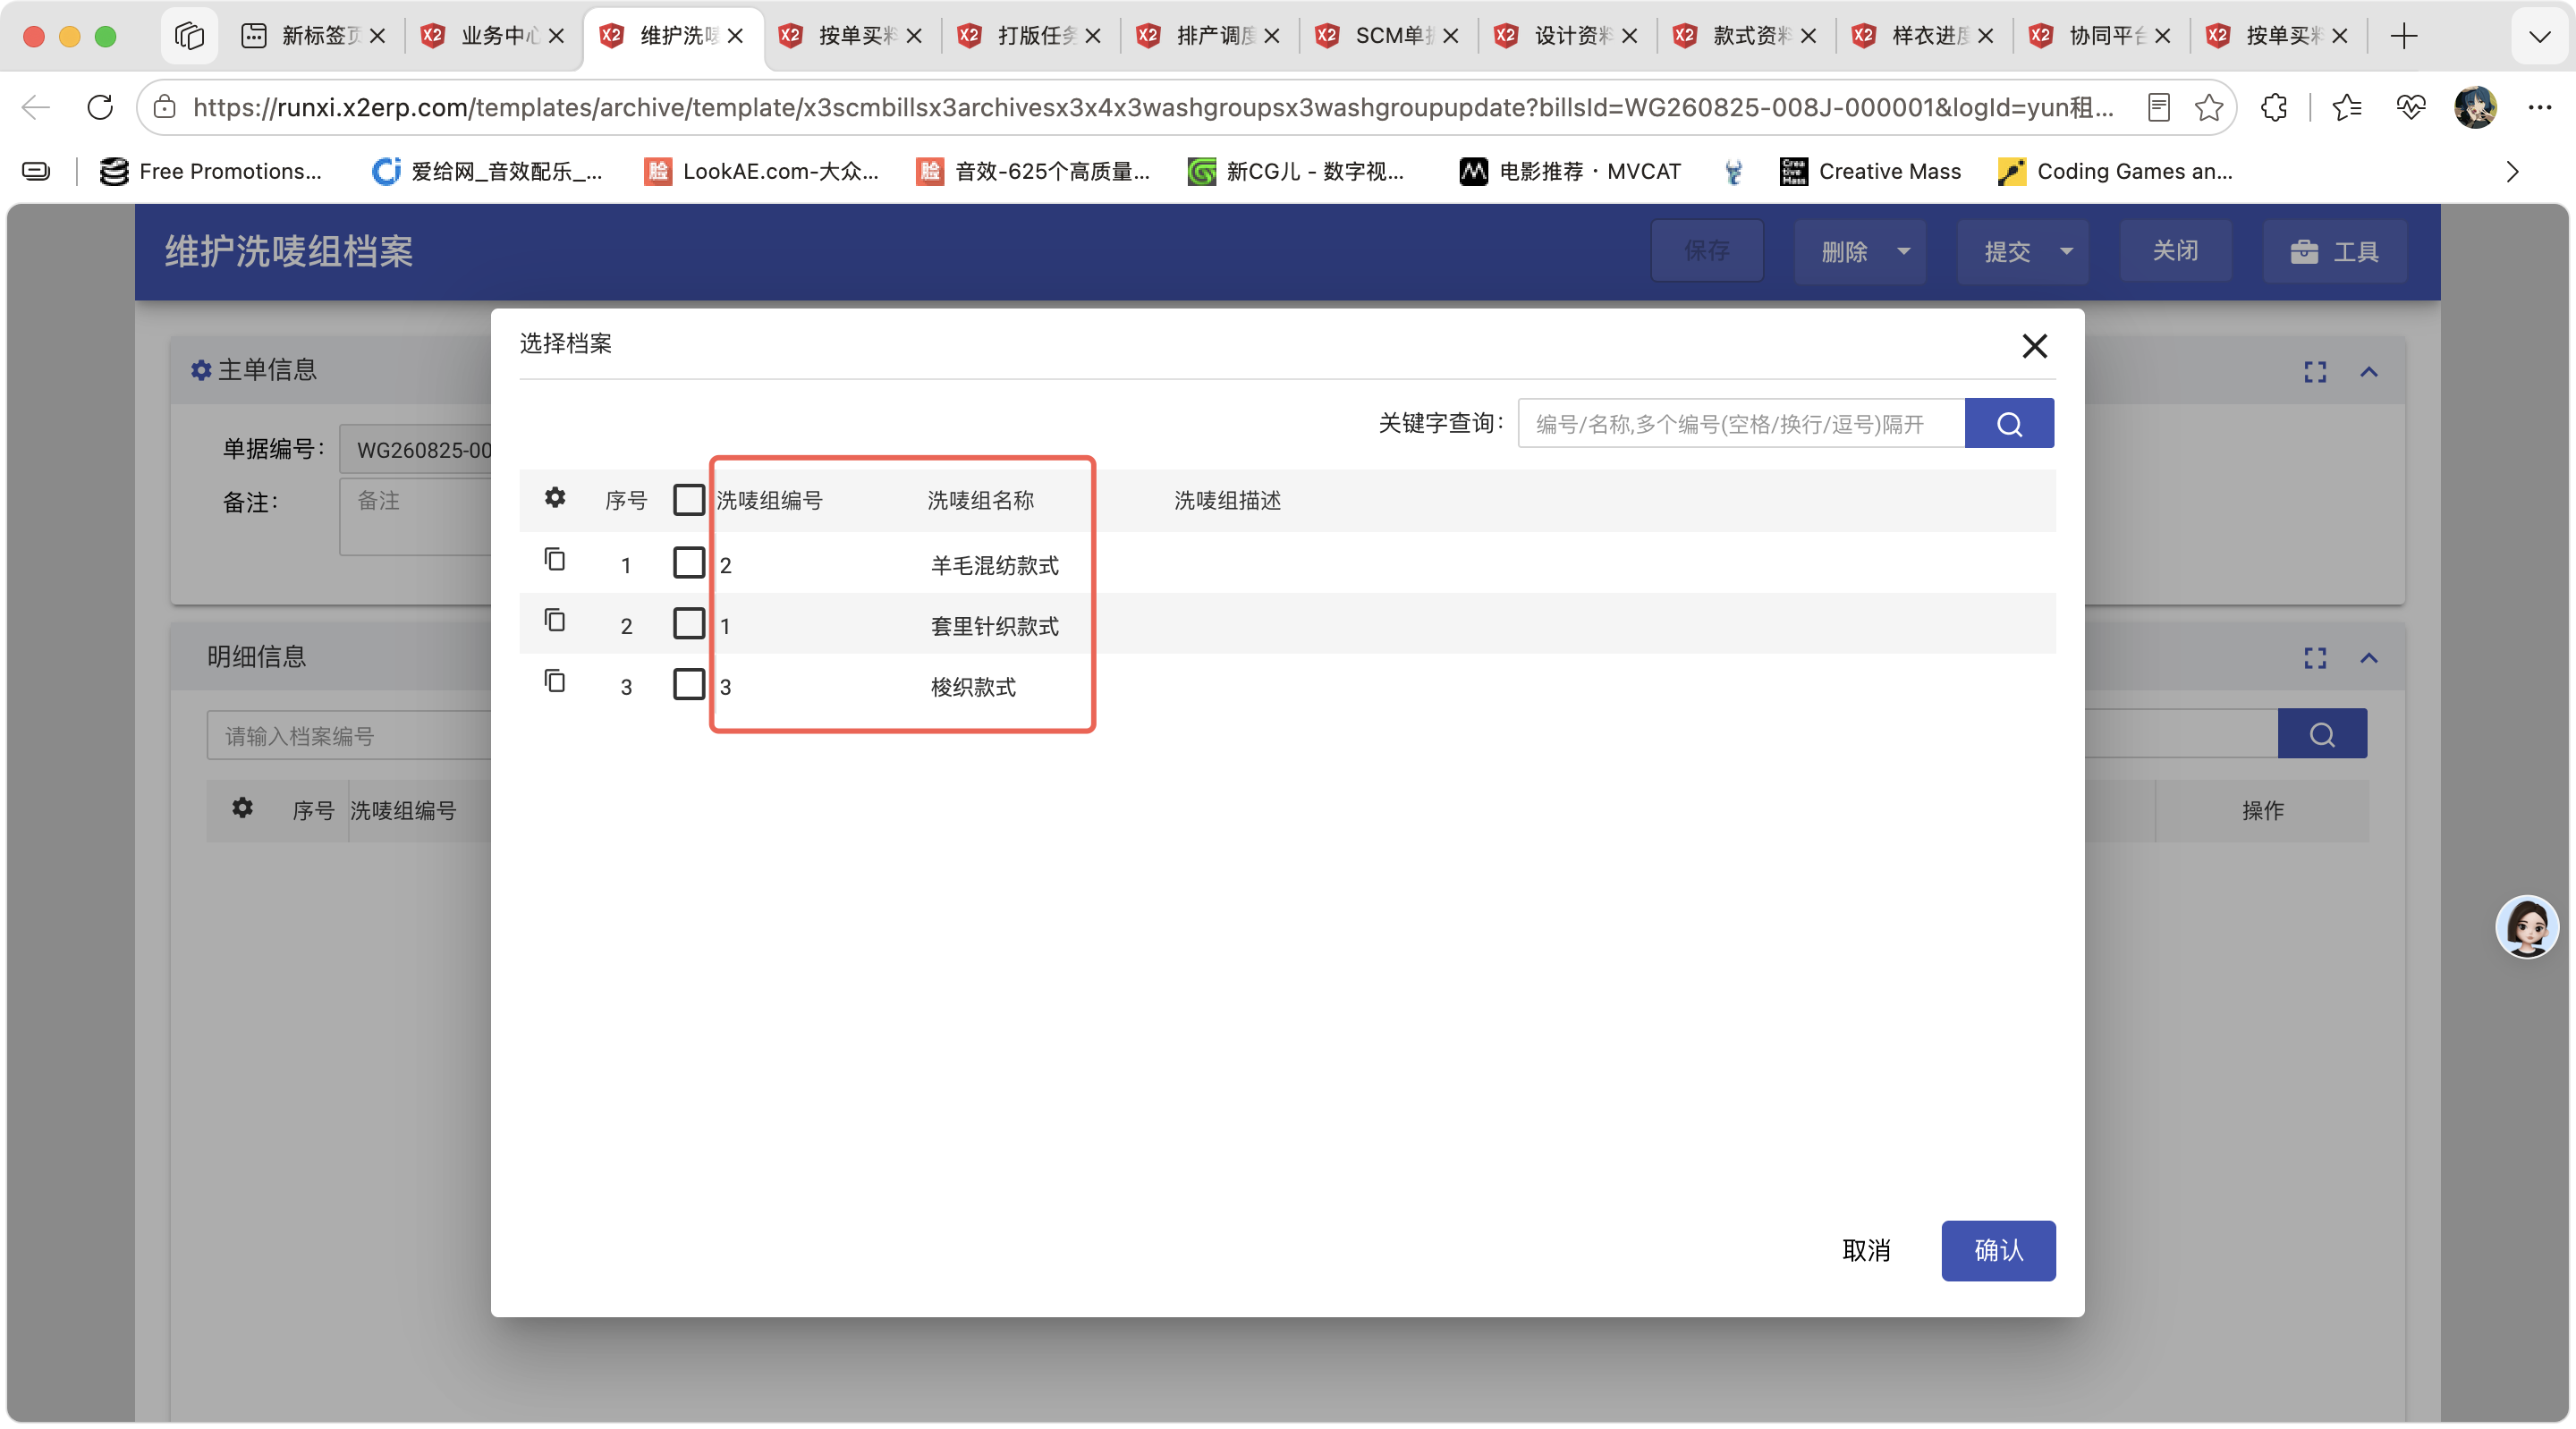Fullscreen the 主单信息 panel

click(x=2314, y=372)
